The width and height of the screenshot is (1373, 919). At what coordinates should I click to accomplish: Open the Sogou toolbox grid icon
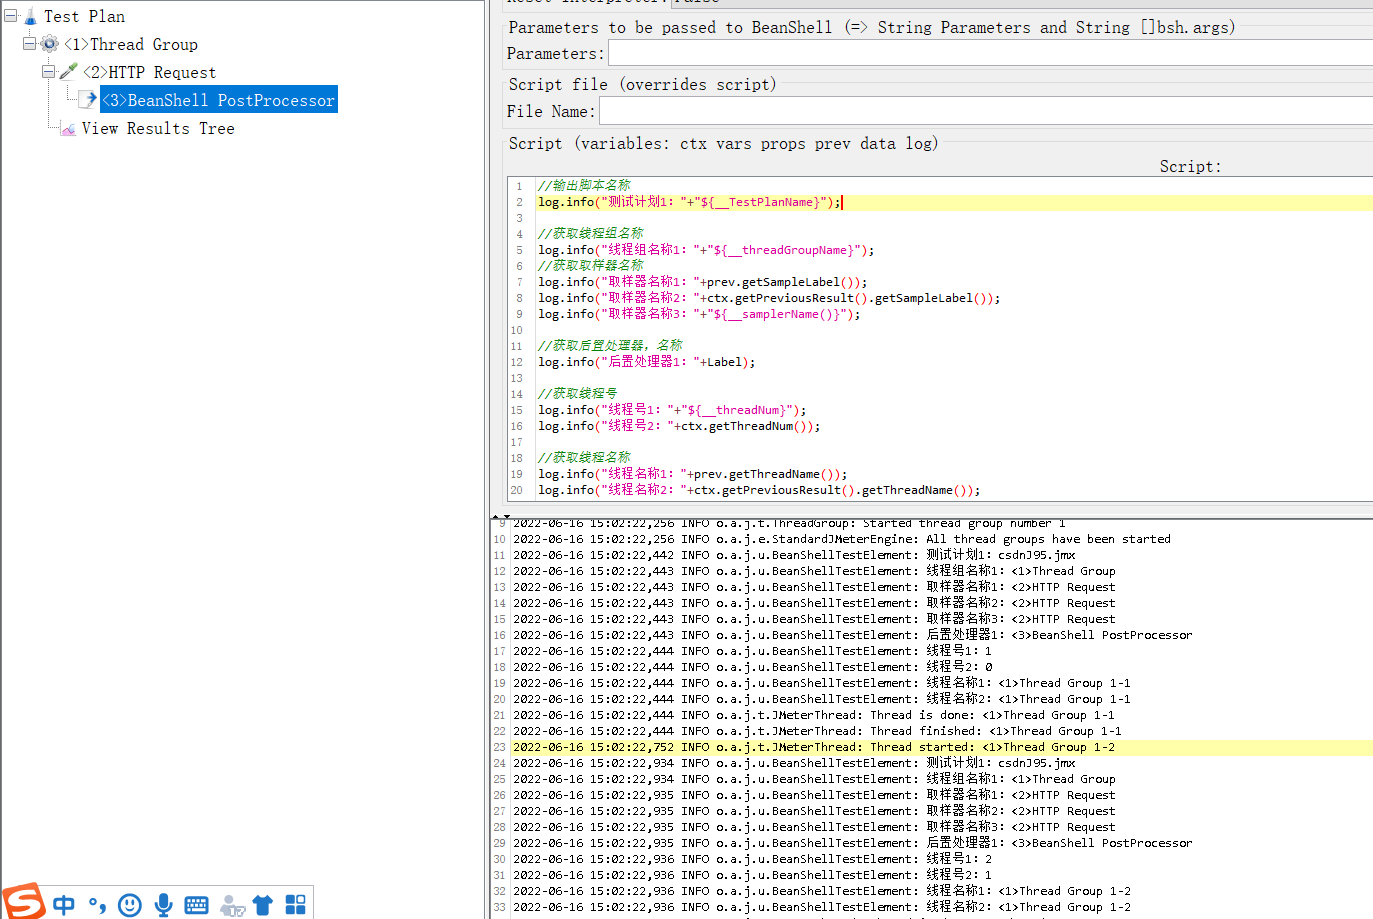pyautogui.click(x=296, y=905)
